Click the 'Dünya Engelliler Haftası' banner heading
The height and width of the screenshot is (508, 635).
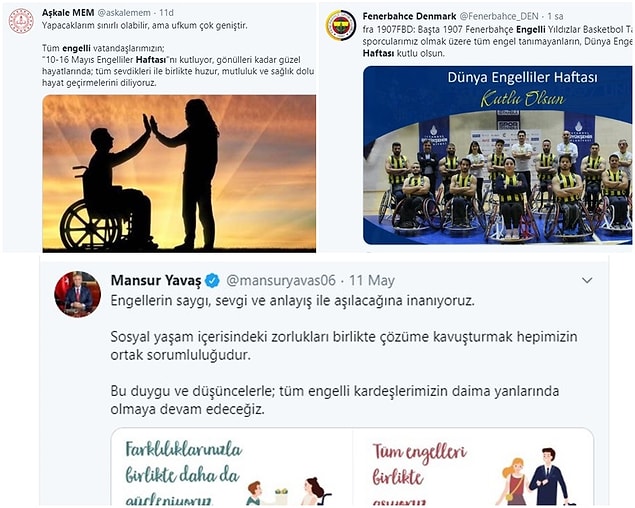[x=522, y=77]
